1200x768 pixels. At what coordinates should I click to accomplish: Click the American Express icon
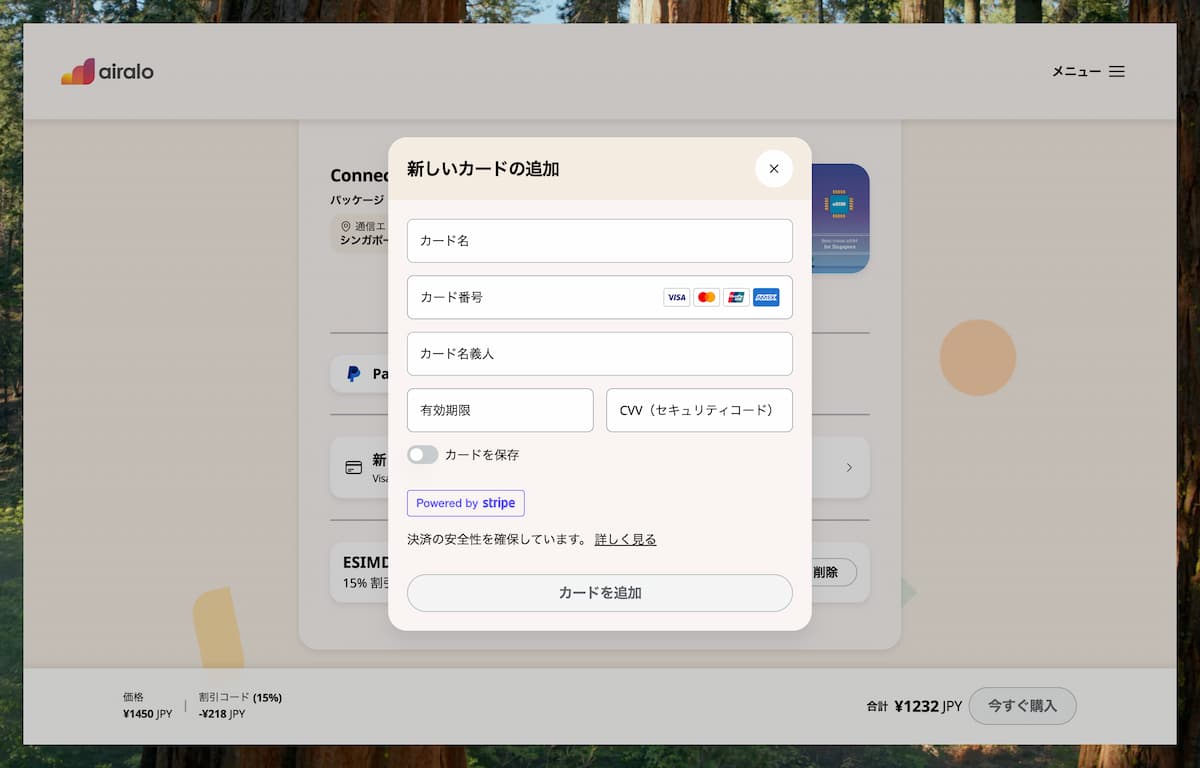(x=766, y=297)
